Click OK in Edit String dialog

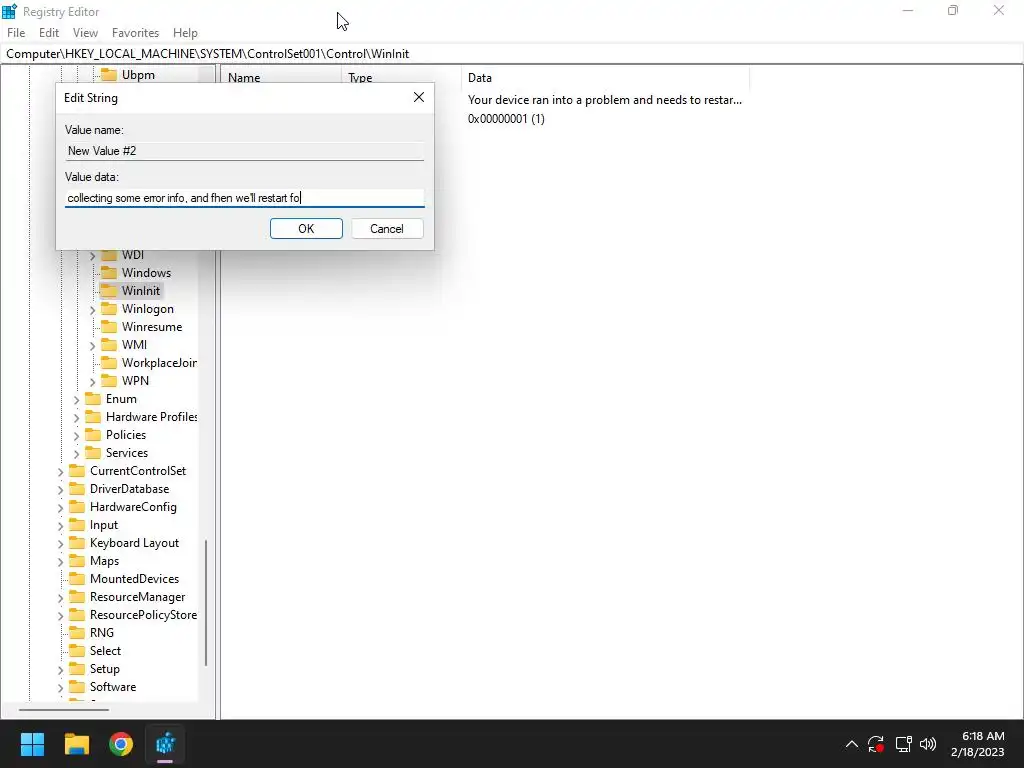306,229
